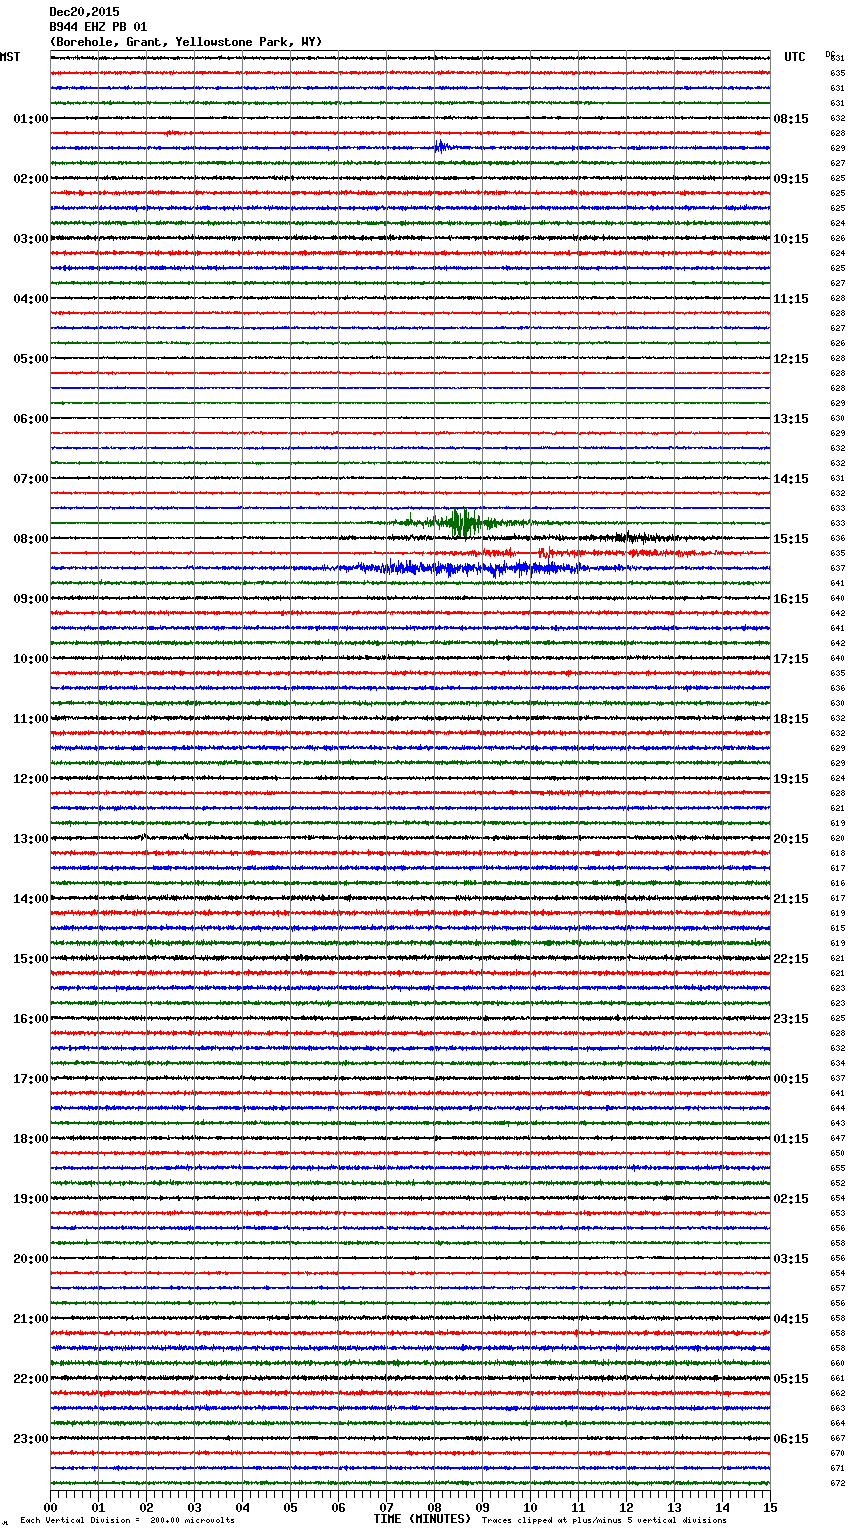Click the 13:15 UTC time label
Screen dimensions: 850x1534
click(791, 419)
